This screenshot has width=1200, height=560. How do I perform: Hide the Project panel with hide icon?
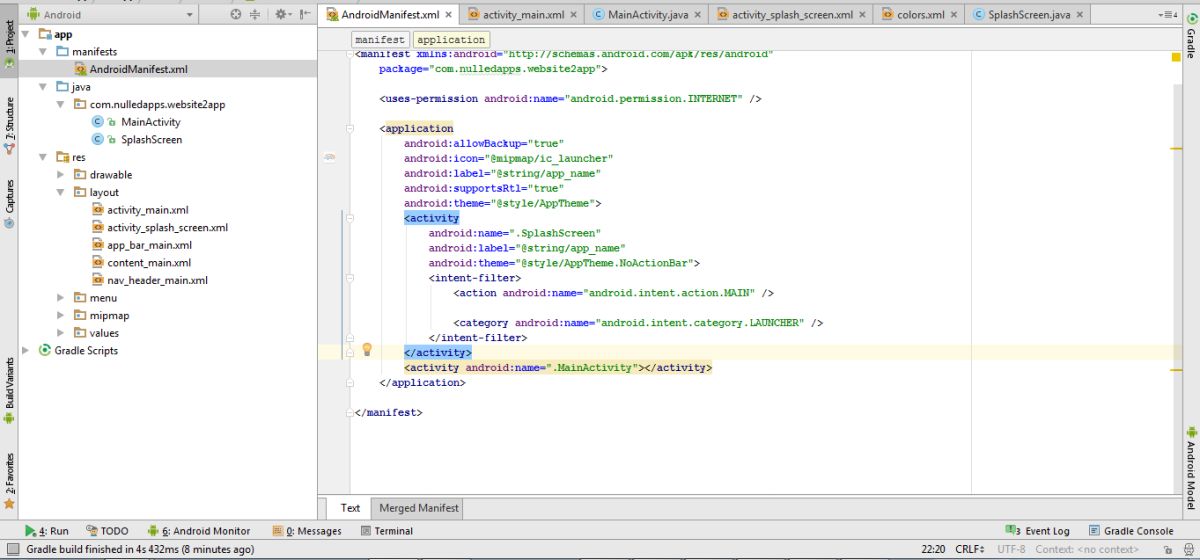coord(305,14)
